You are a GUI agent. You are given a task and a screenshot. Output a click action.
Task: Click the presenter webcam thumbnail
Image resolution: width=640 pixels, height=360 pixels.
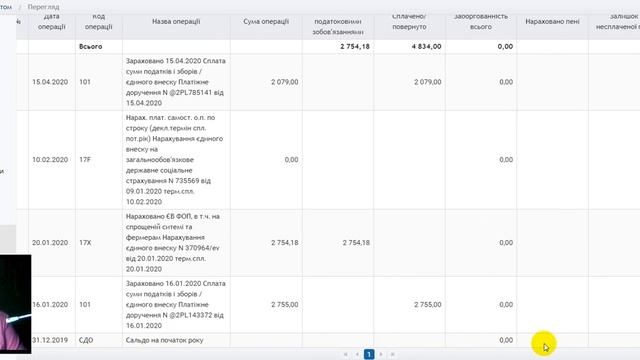[x=16, y=304]
